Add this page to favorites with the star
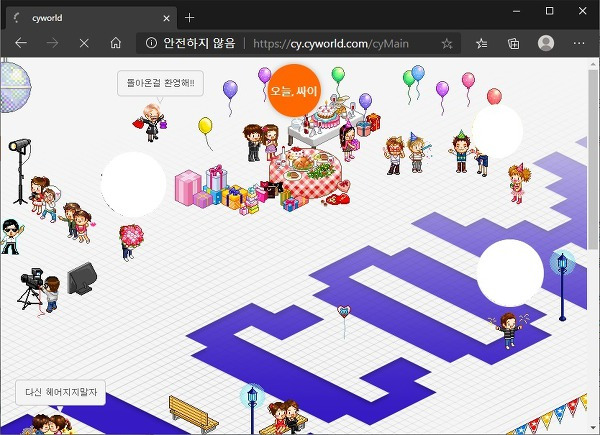The width and height of the screenshot is (600, 435). pos(447,44)
